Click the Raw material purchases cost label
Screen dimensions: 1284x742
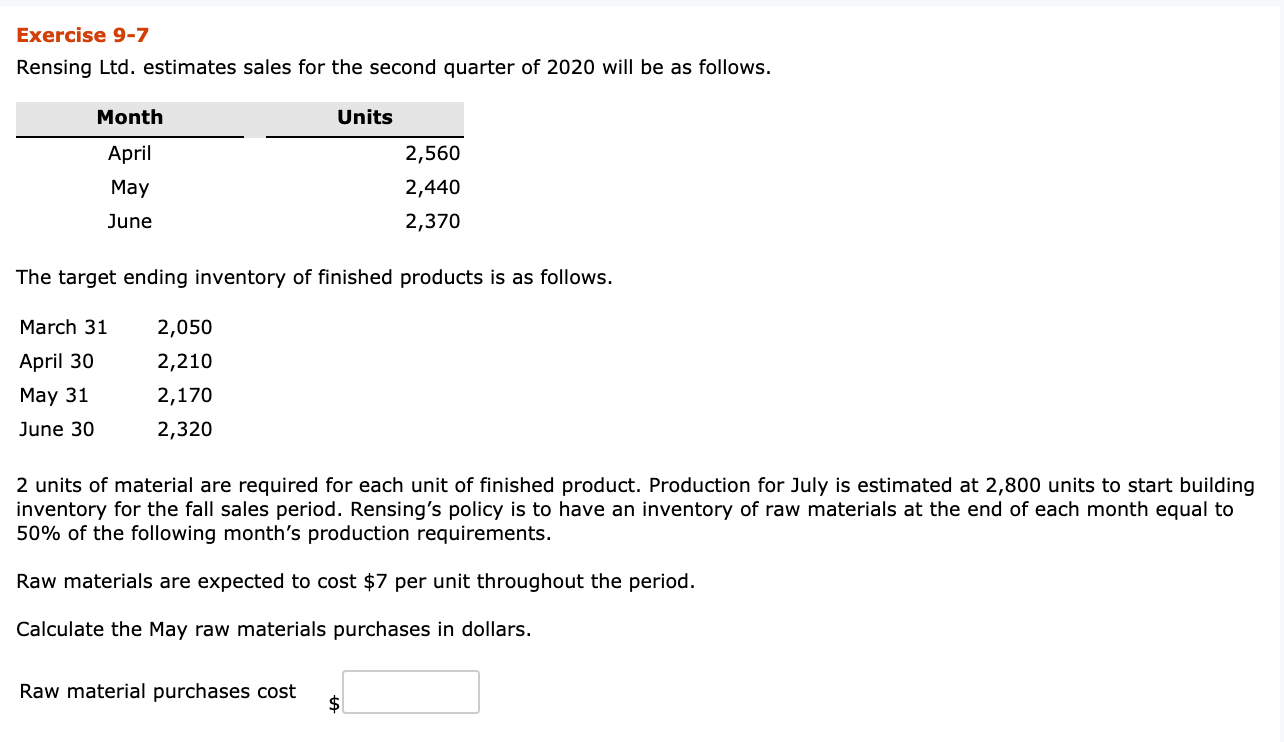click(155, 691)
